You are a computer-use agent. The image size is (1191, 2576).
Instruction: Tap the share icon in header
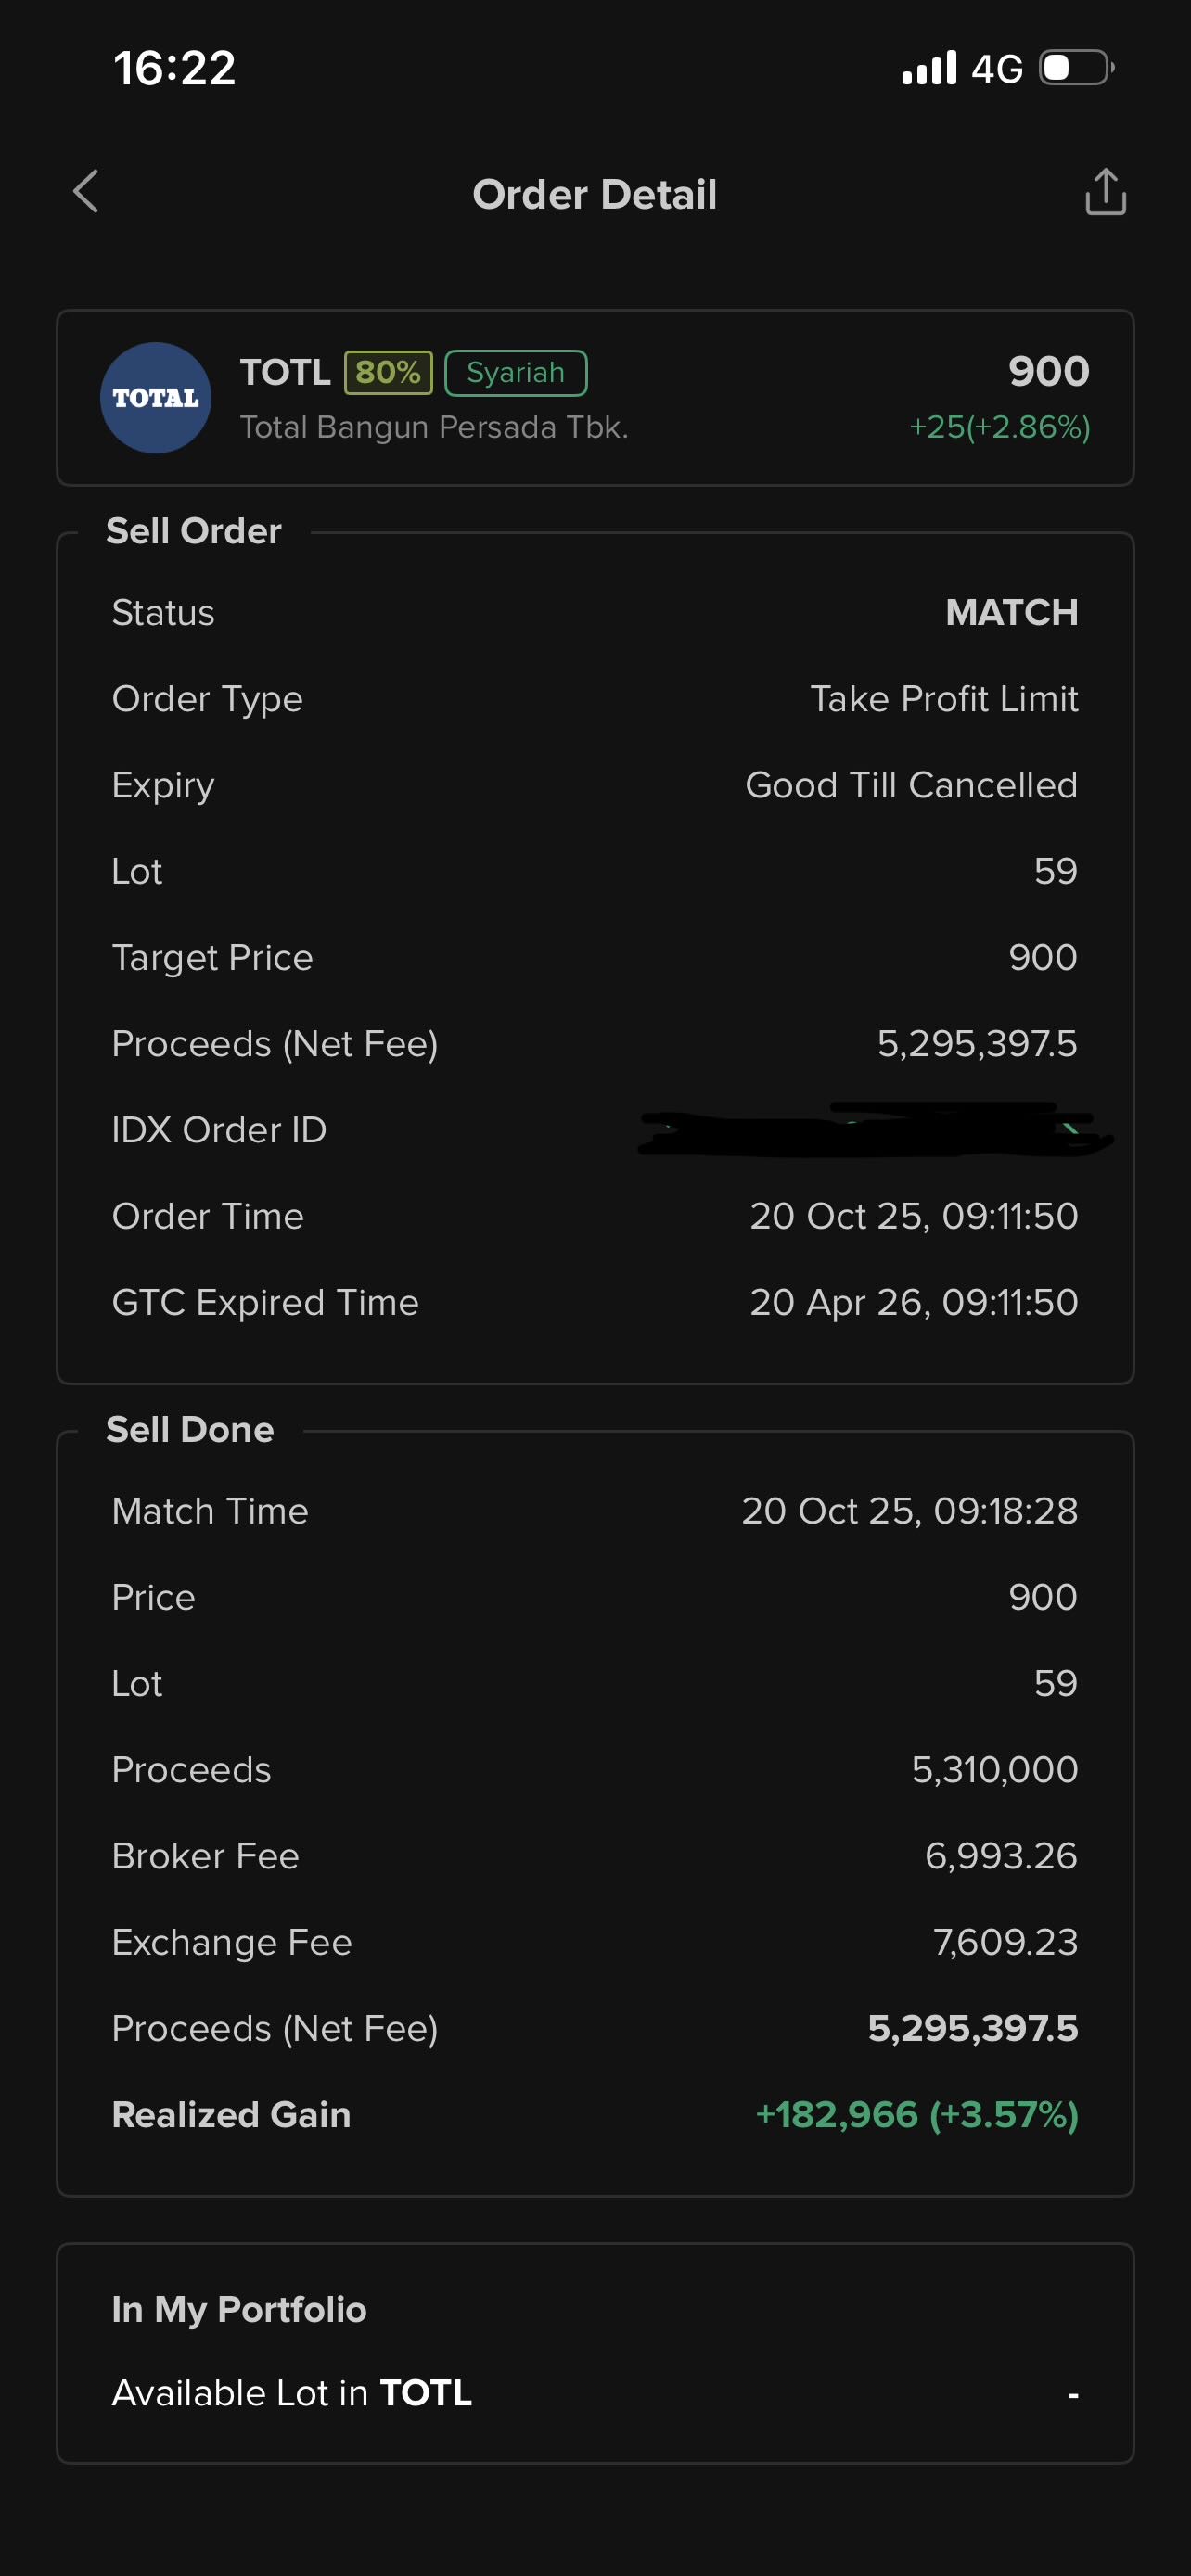coord(1105,192)
